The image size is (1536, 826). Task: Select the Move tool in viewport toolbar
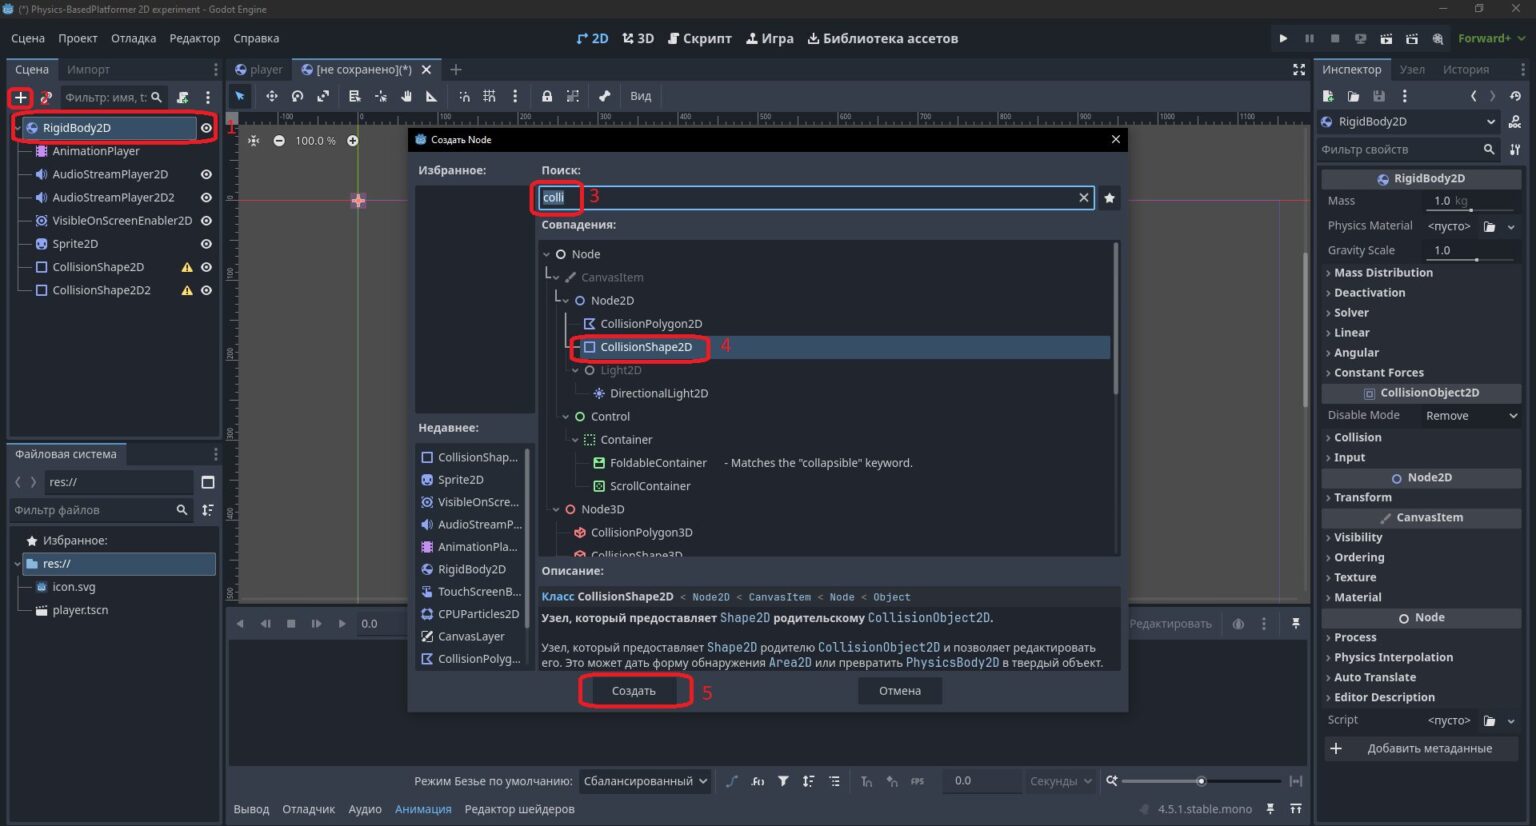[271, 96]
